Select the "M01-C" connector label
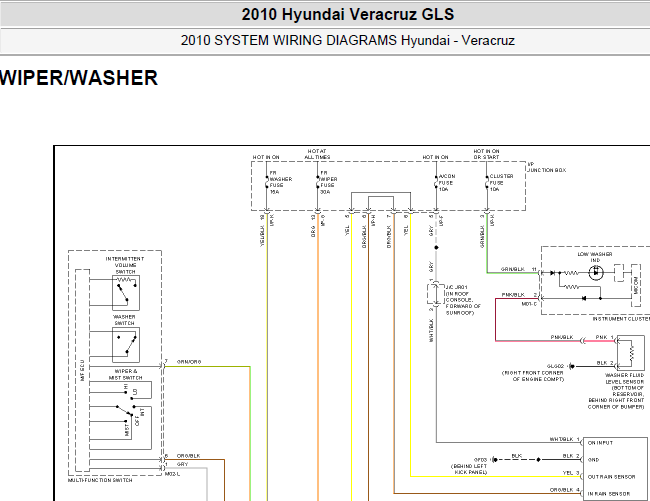The image size is (650, 501). point(529,304)
